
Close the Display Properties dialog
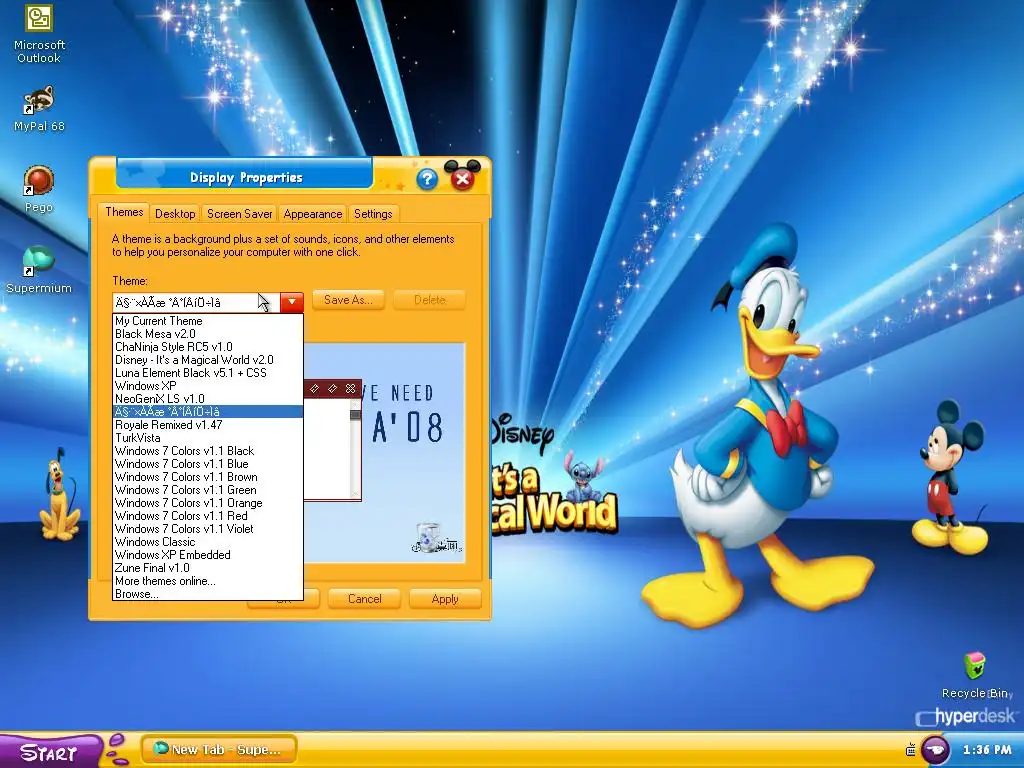[x=462, y=179]
